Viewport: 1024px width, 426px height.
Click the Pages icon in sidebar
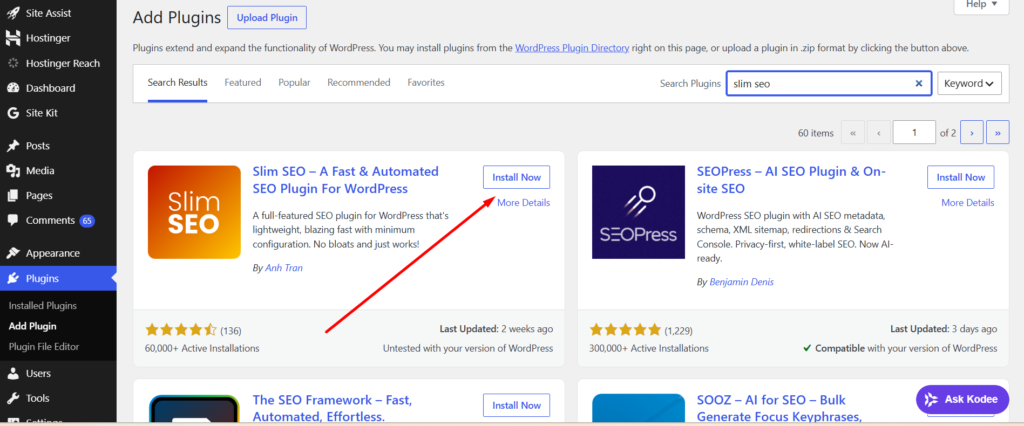13,195
